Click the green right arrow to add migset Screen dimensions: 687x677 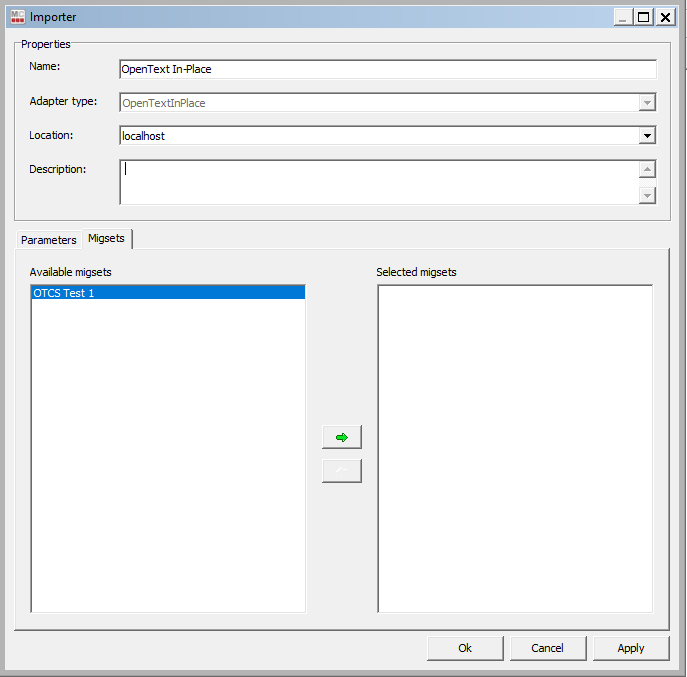tap(341, 437)
